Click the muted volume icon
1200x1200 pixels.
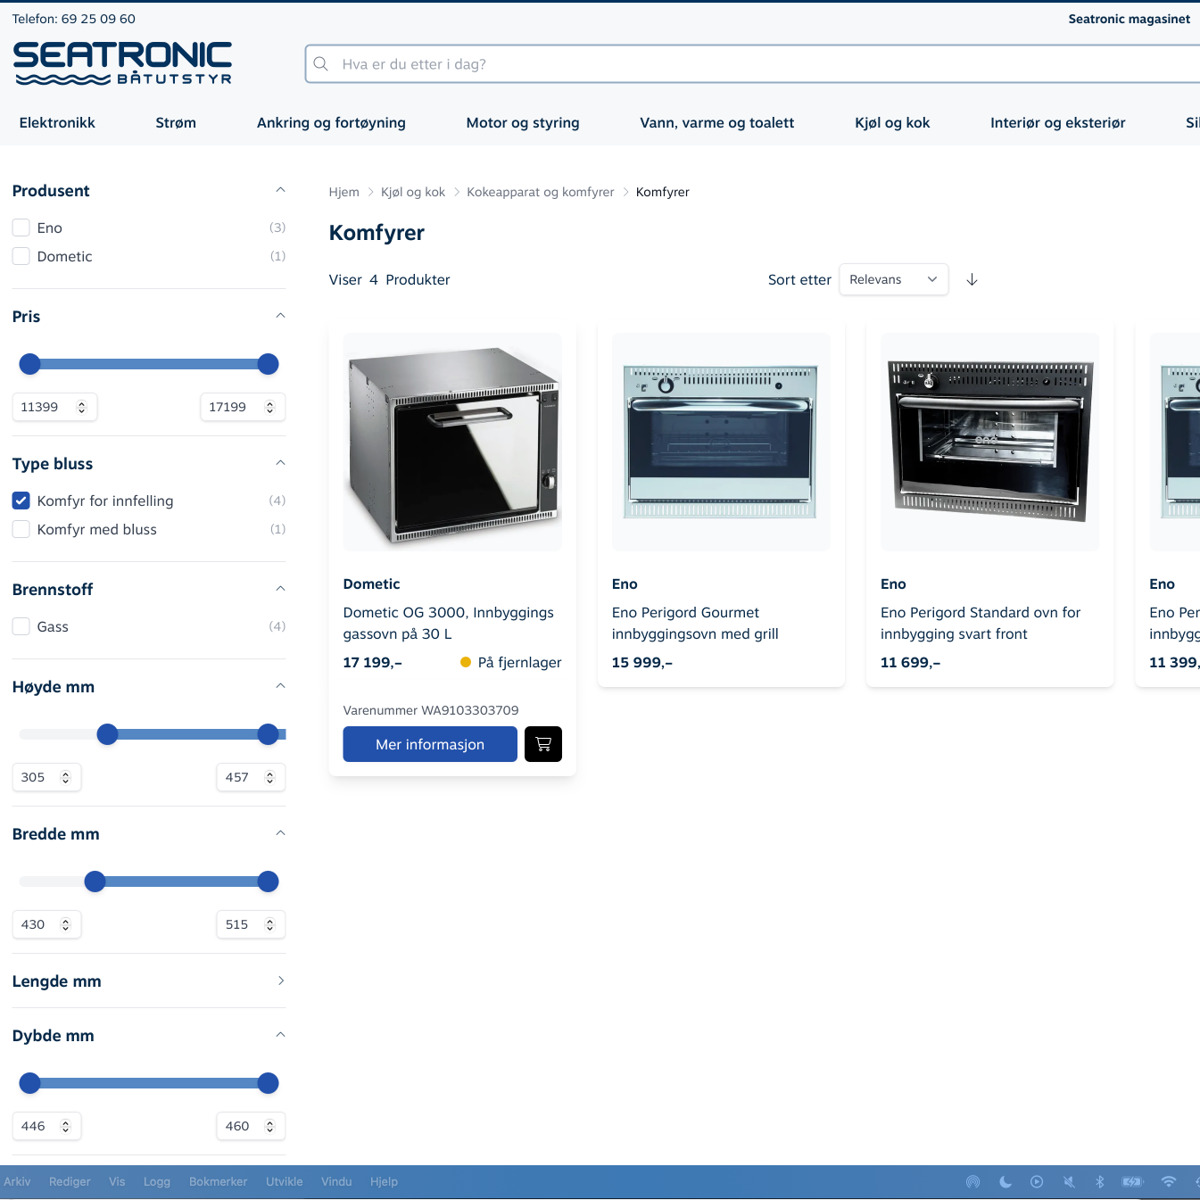click(1069, 1182)
